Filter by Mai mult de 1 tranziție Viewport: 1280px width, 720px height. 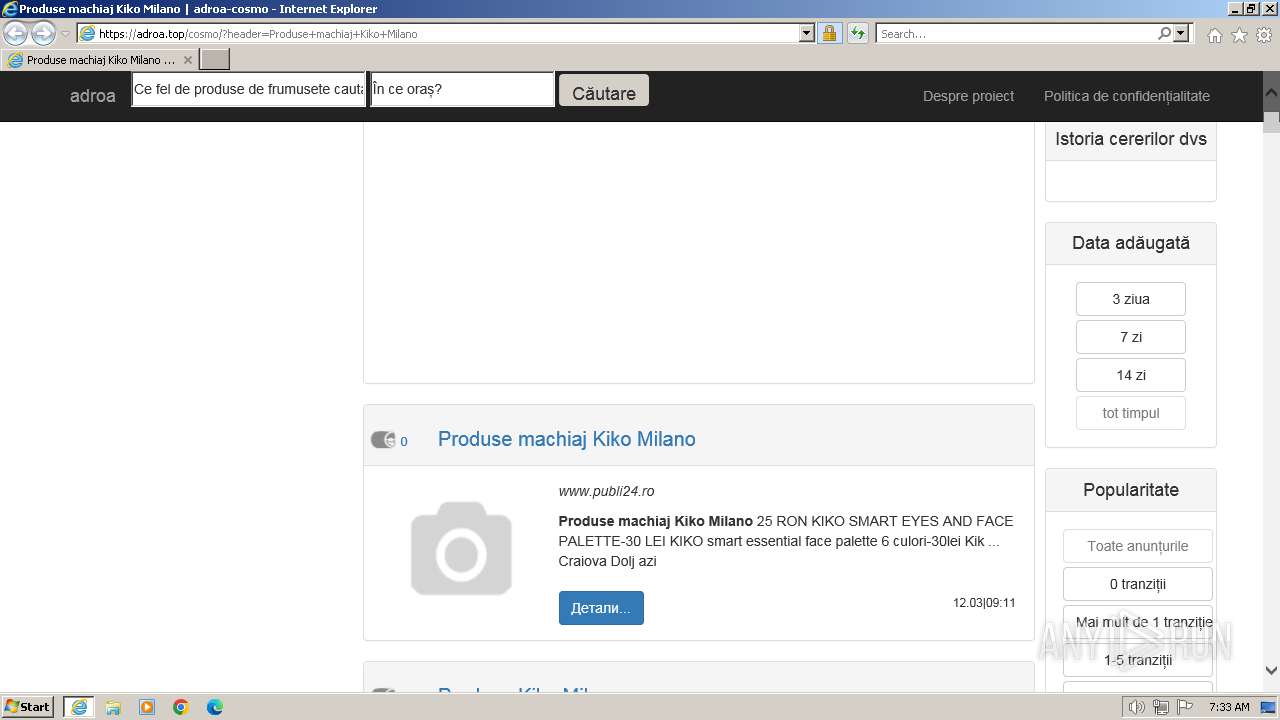[1138, 622]
